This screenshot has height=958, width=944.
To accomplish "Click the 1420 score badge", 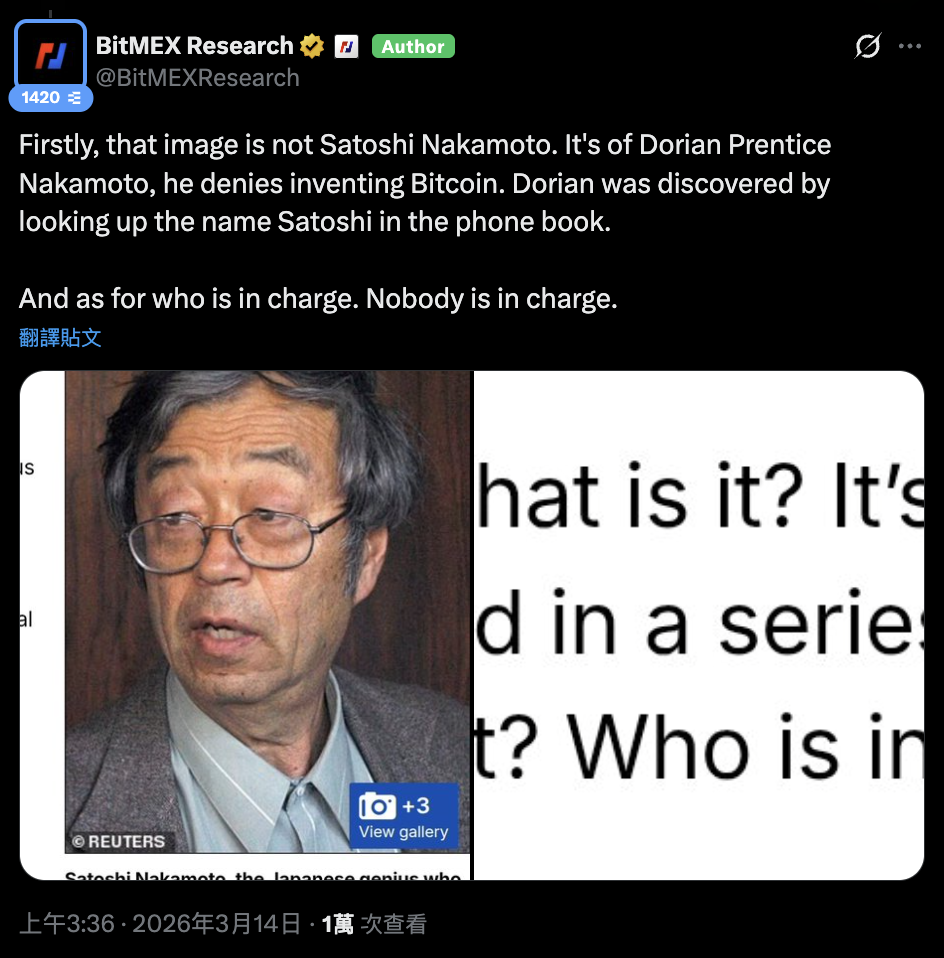I will 51,98.
